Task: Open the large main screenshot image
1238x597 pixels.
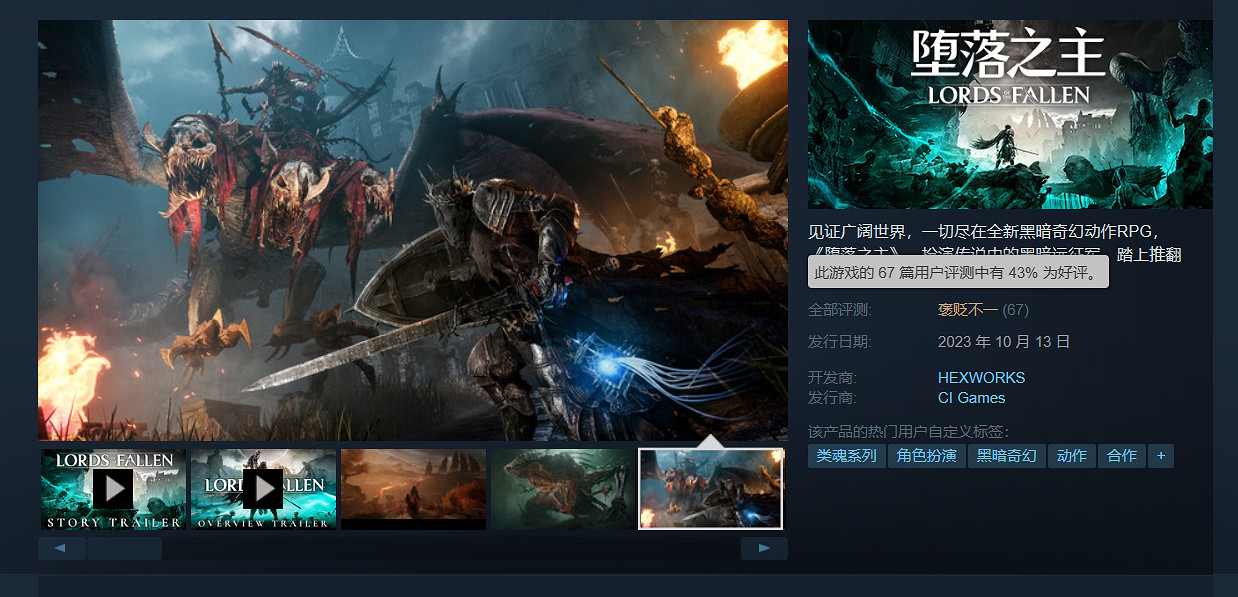Action: click(x=412, y=230)
